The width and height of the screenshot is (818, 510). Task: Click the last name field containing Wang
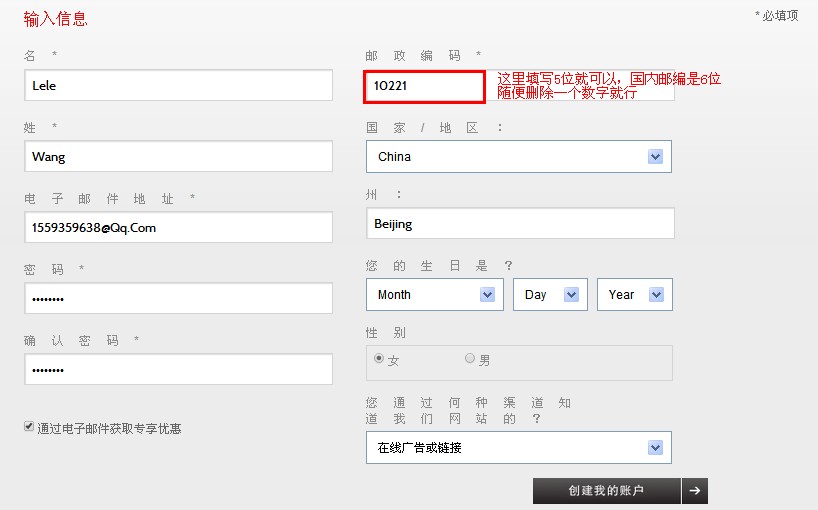(178, 157)
